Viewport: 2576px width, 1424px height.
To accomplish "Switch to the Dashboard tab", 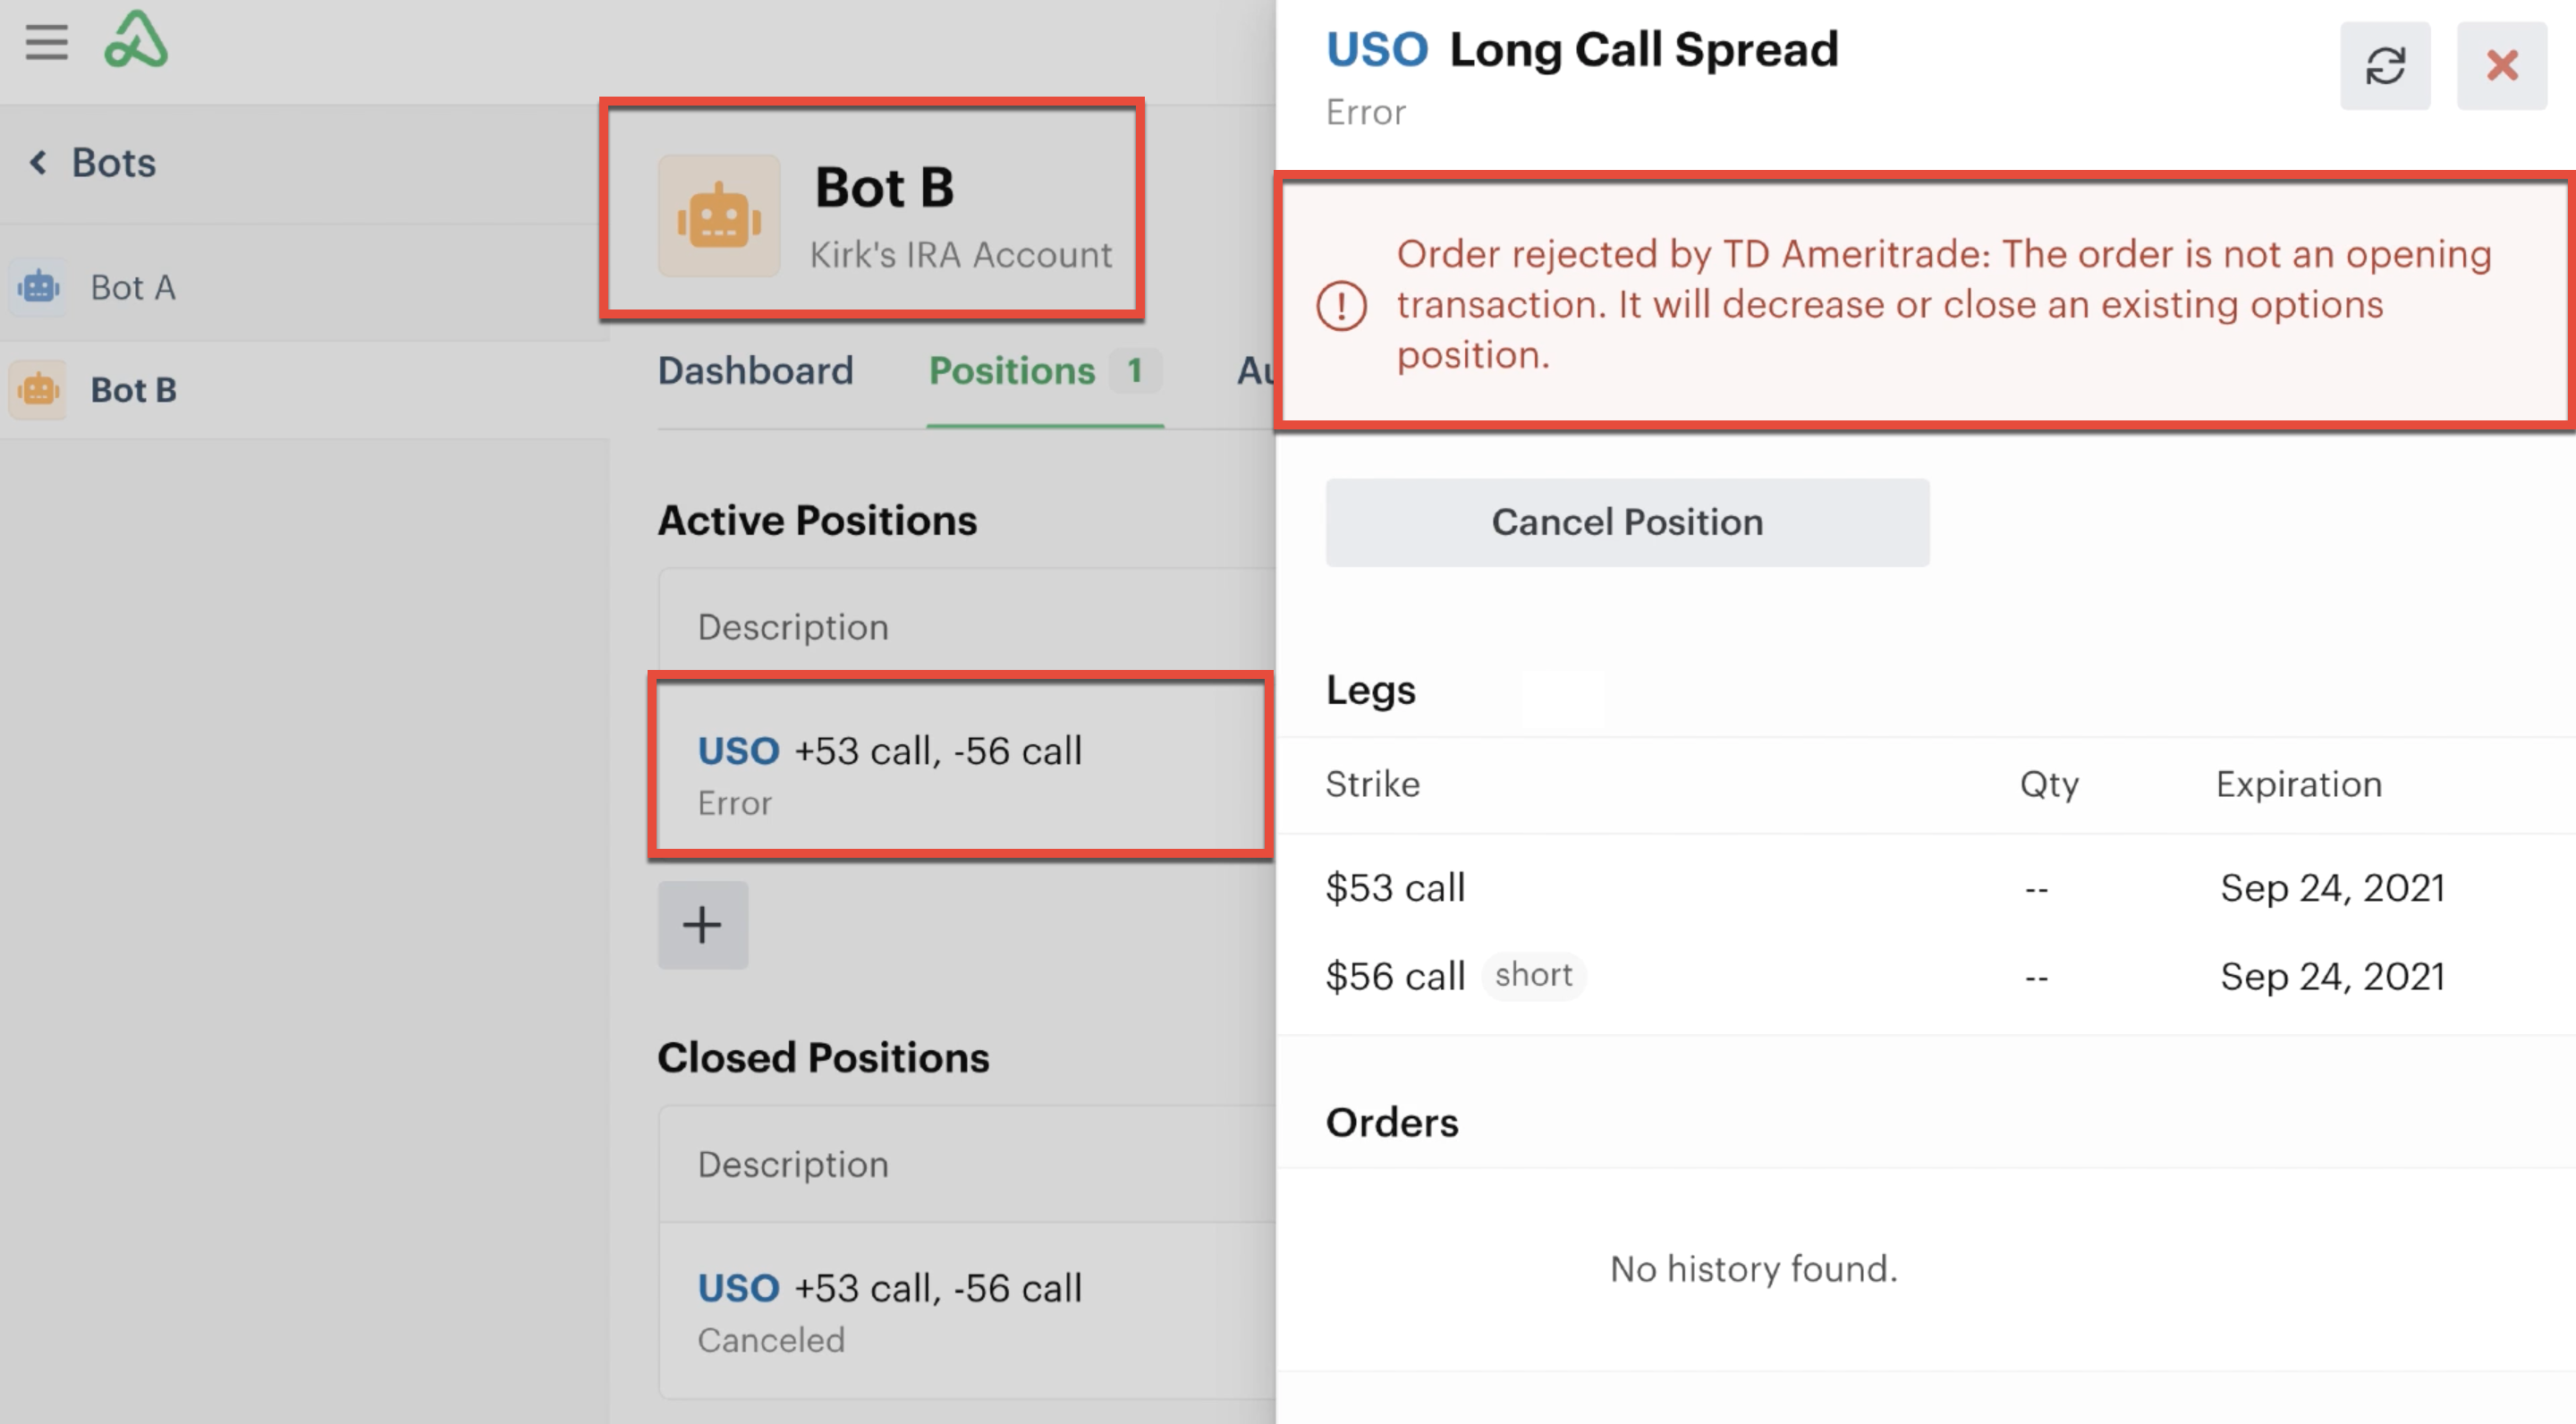I will coord(755,371).
